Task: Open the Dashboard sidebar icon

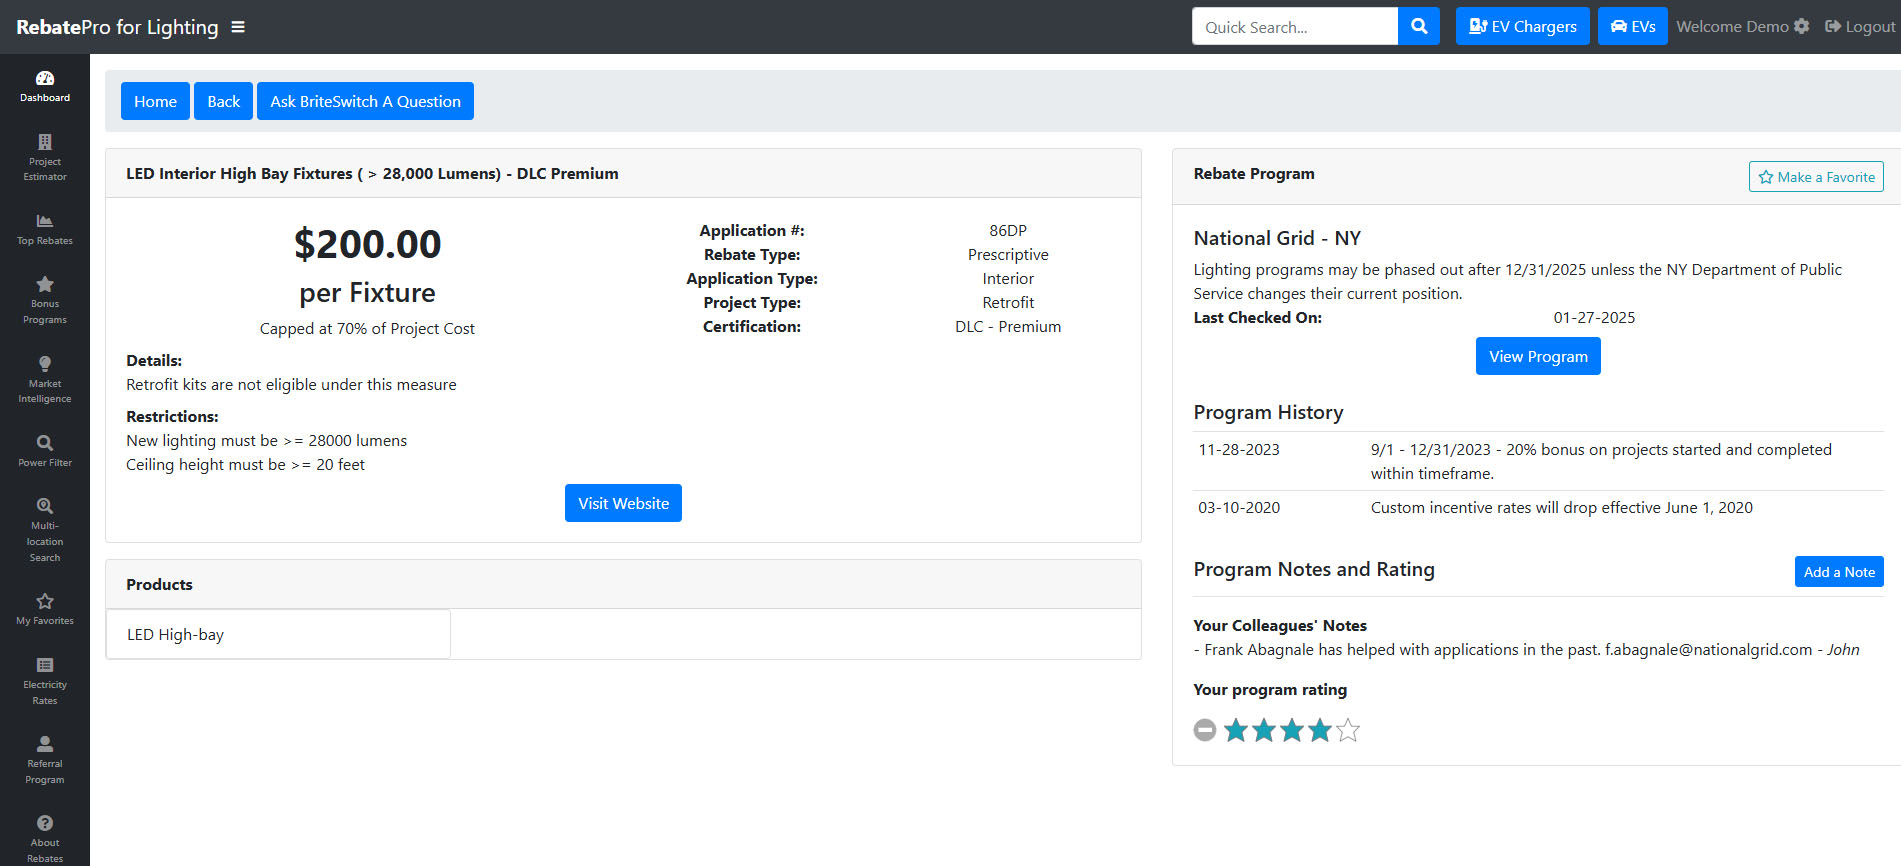Action: click(x=45, y=87)
